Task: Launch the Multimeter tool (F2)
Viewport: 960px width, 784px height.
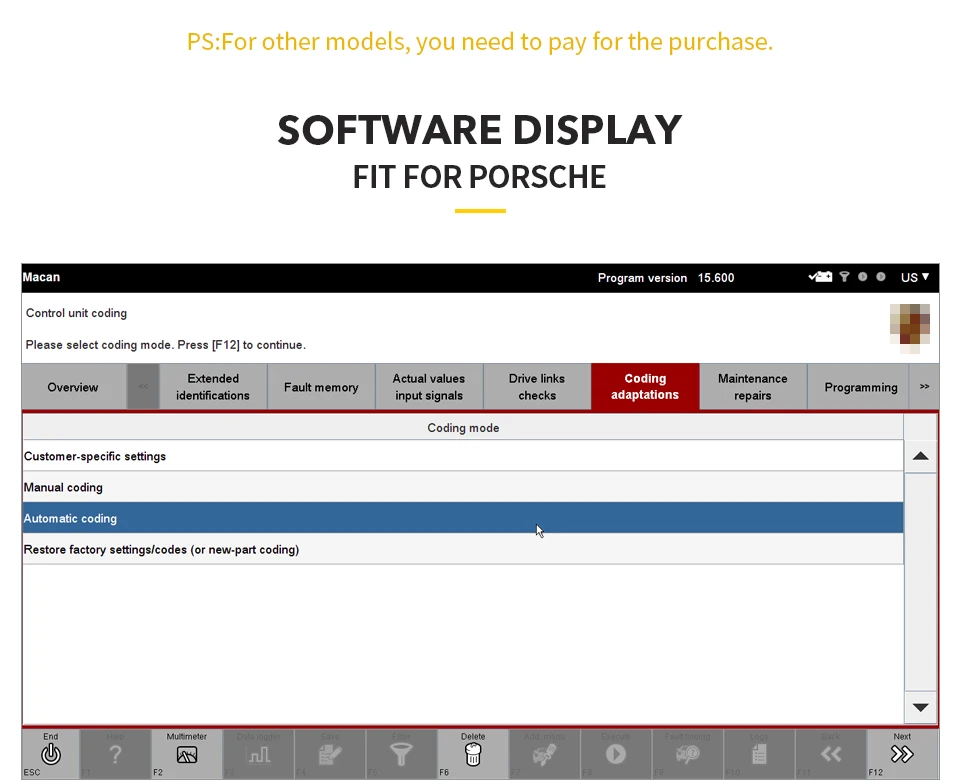Action: [x=187, y=754]
